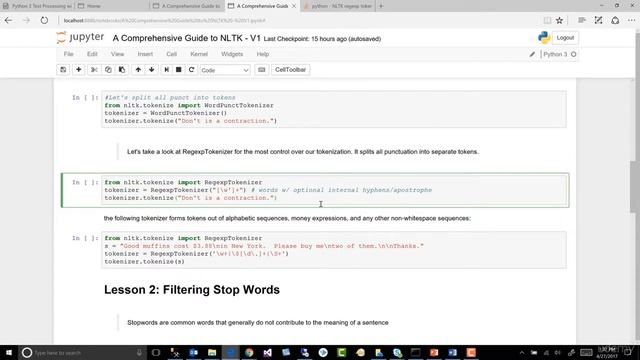640x360 pixels.
Task: Click the Save and Checkpoint toolbar icon
Action: [x=63, y=70]
